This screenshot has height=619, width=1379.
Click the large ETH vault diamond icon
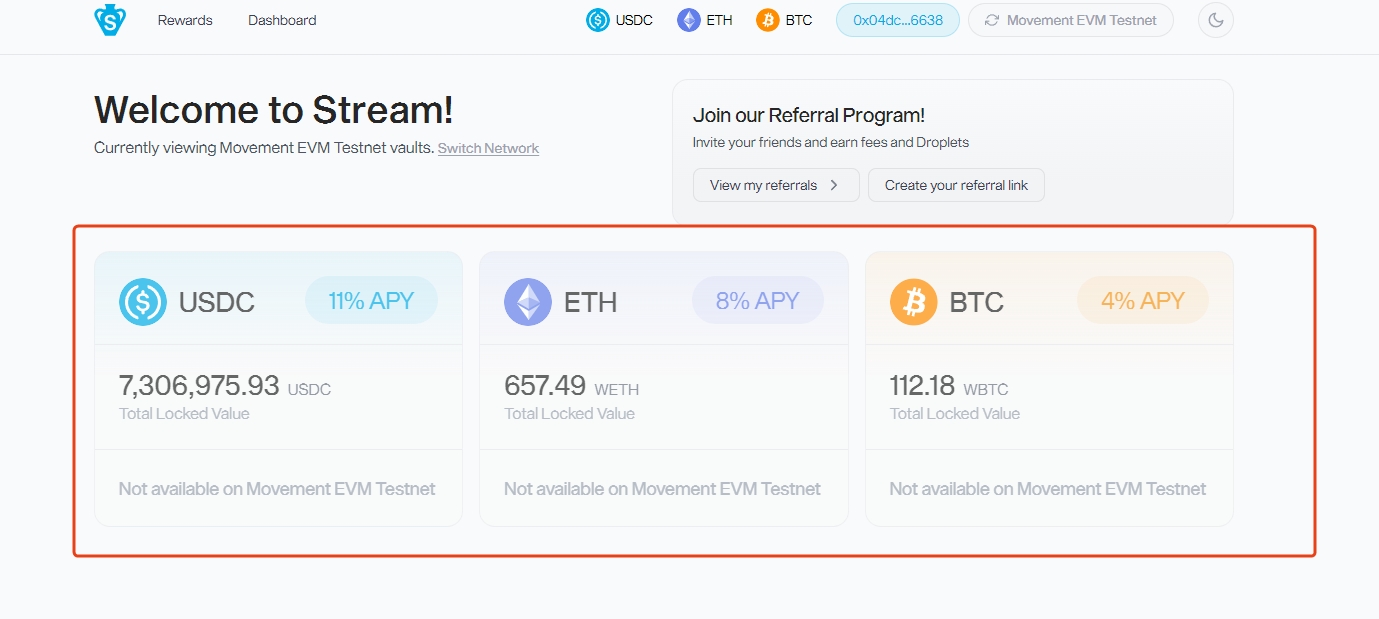tap(528, 302)
